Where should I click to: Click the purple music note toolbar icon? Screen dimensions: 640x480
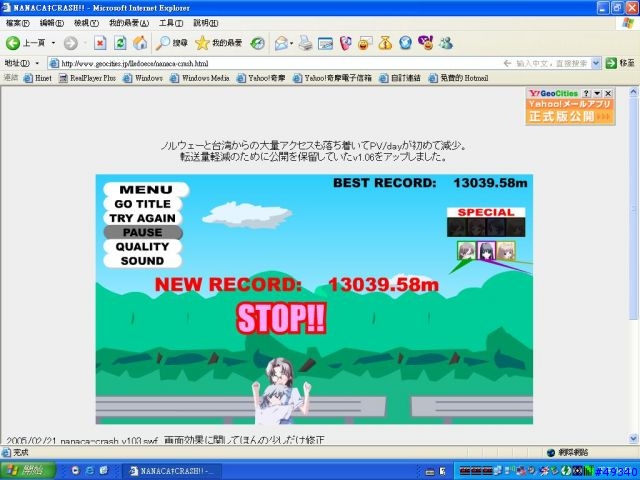pos(345,43)
